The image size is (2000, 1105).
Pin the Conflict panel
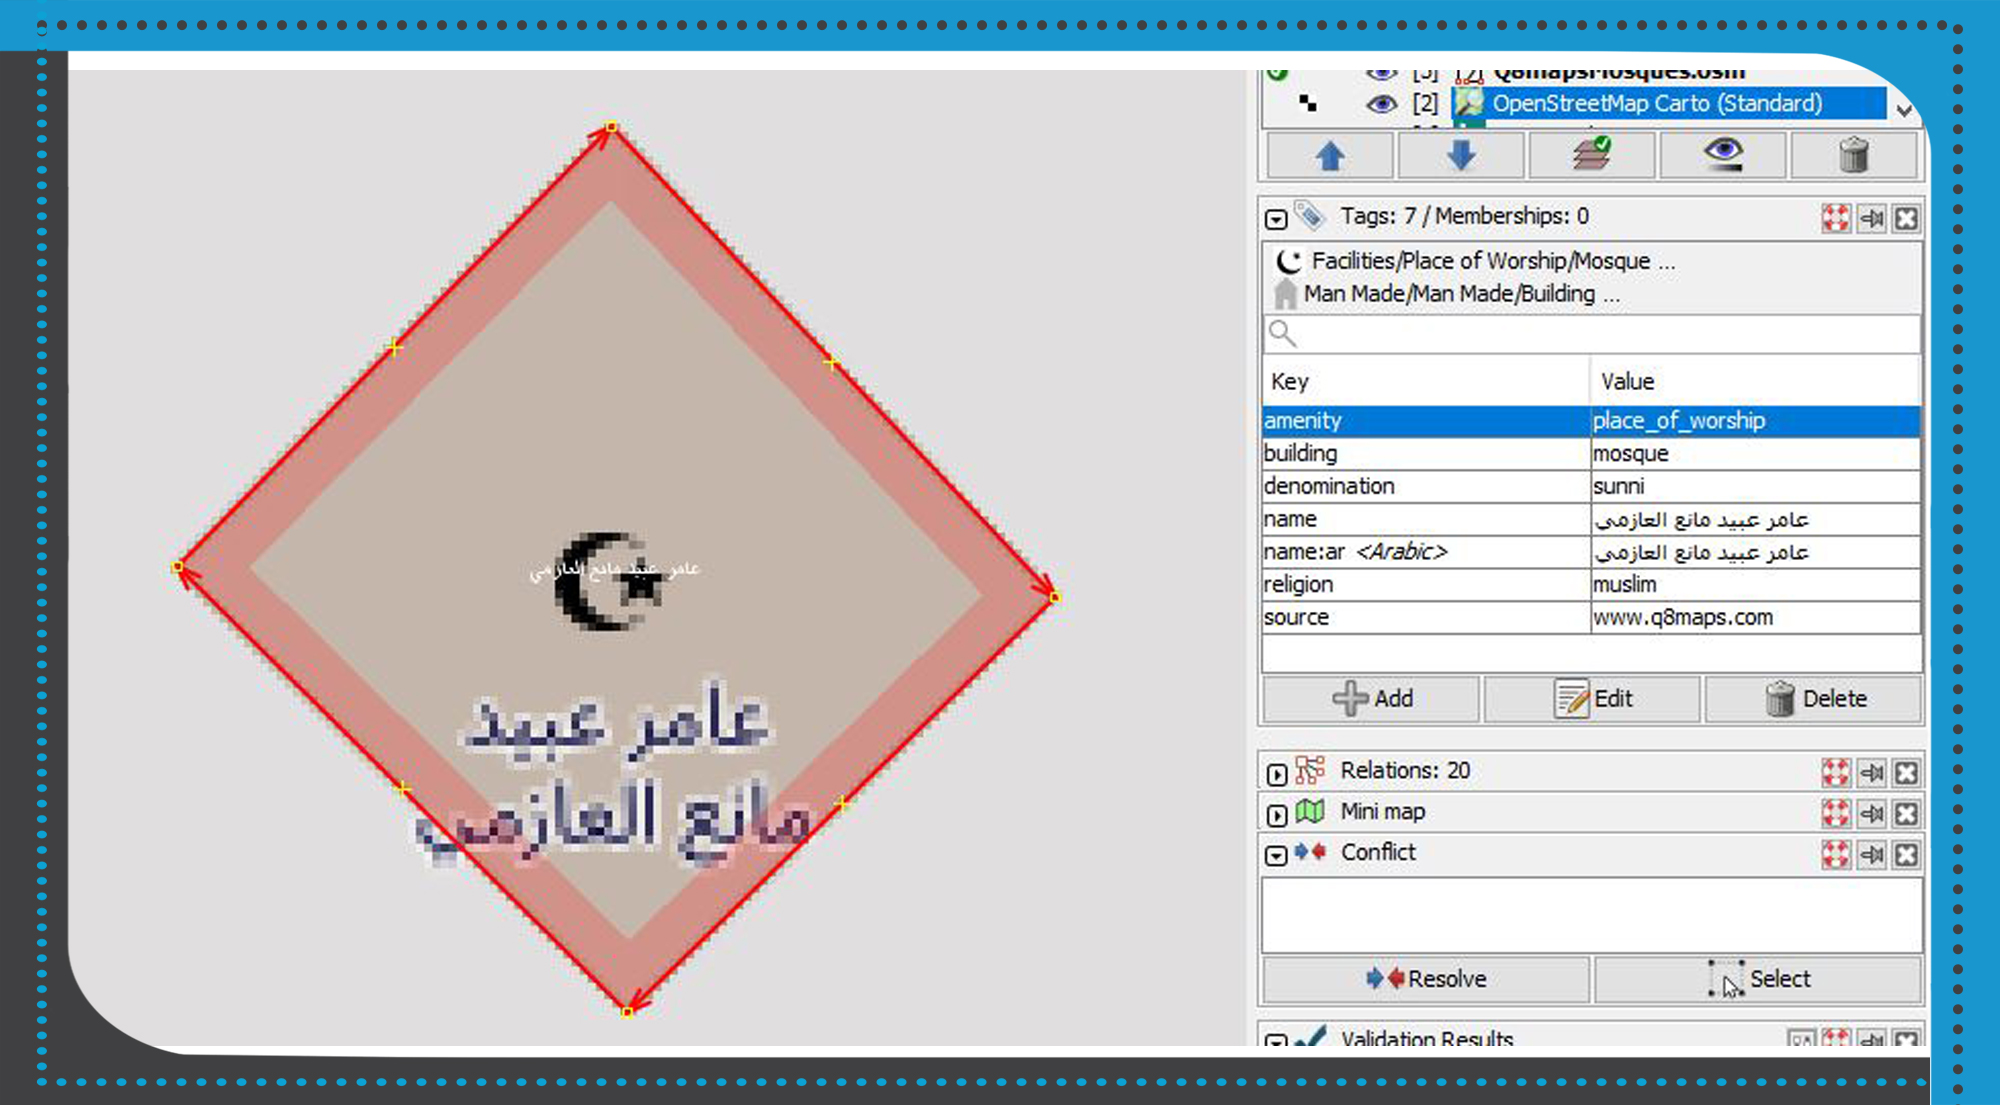(1872, 854)
